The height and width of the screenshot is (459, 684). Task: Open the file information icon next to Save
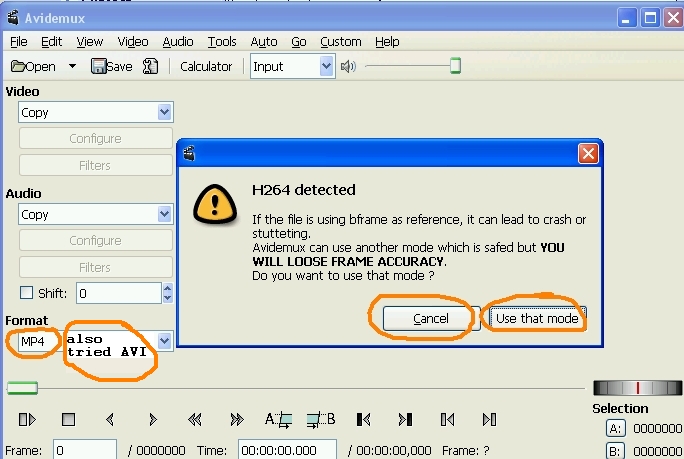point(150,66)
